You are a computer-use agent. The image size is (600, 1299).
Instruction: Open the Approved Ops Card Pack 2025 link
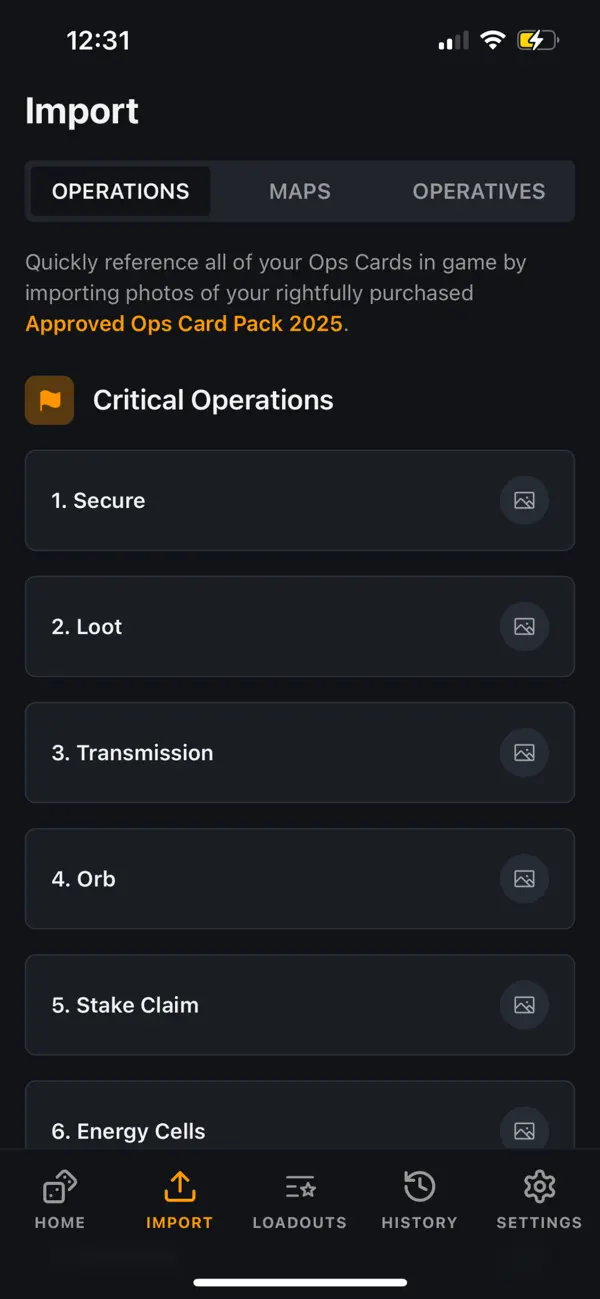(x=184, y=324)
